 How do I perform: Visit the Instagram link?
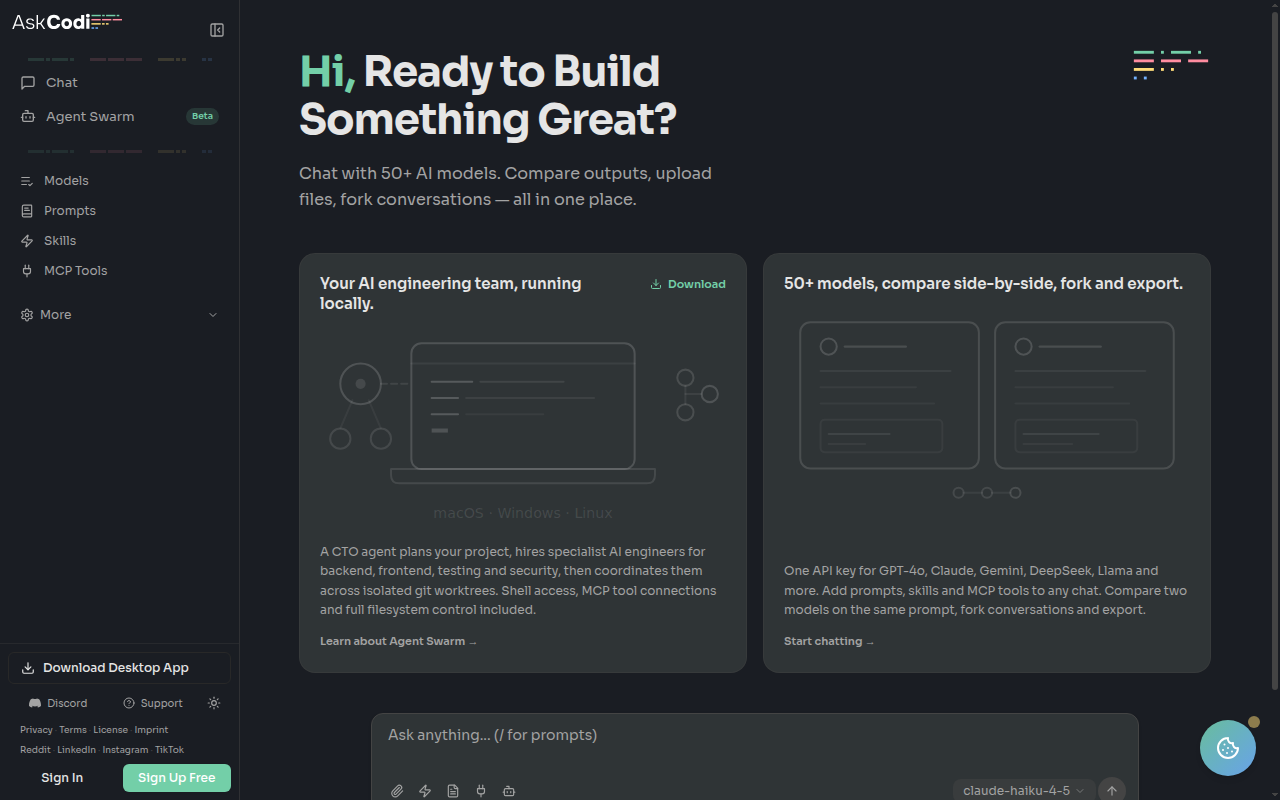[x=125, y=750]
